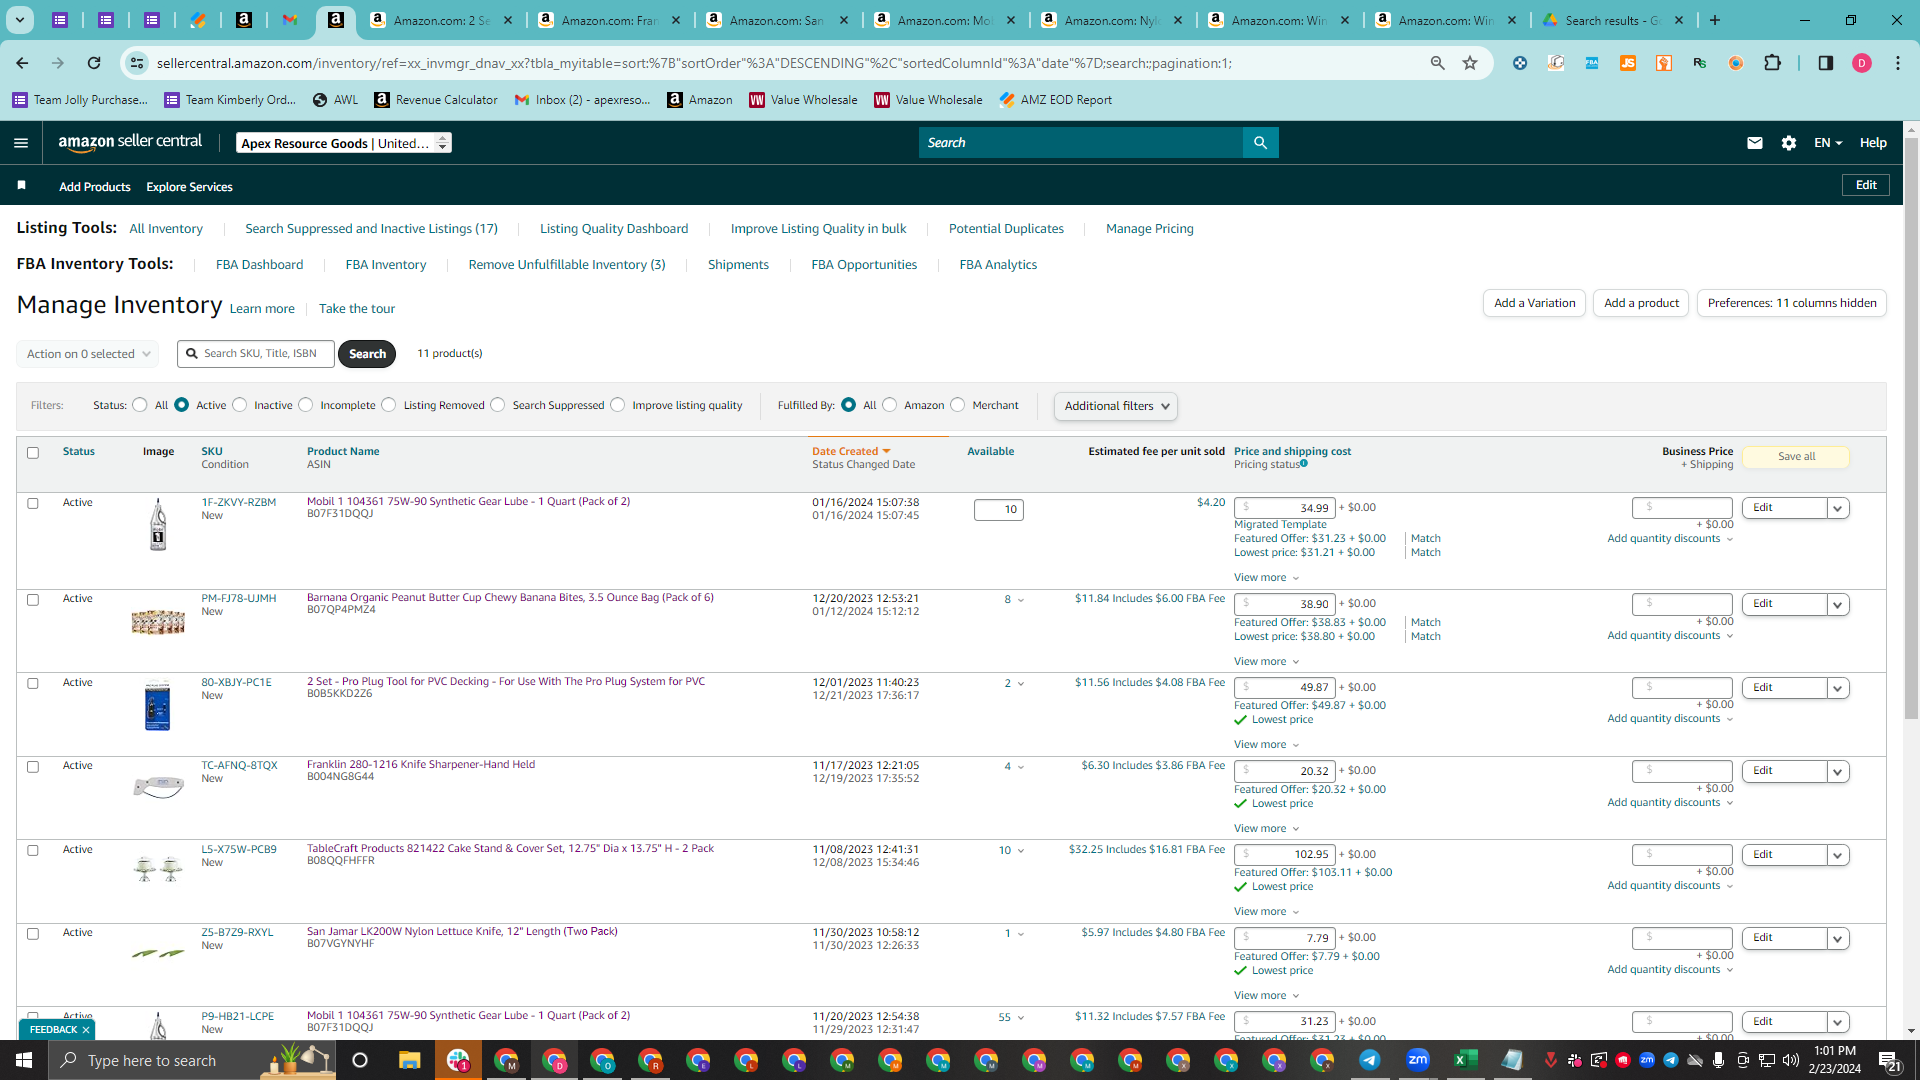Open the Edit dropdown arrow for Mobil 1 34.99 row
The height and width of the screenshot is (1080, 1920).
(x=1838, y=508)
